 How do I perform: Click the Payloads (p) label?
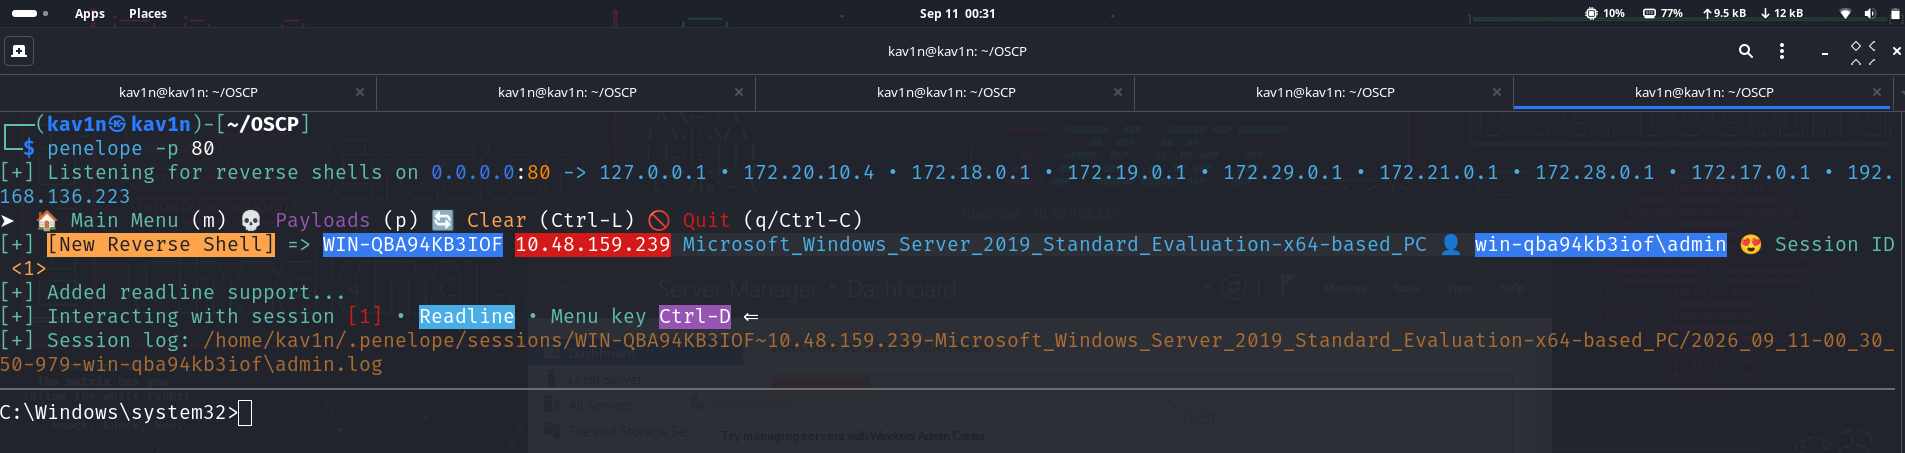pos(346,220)
